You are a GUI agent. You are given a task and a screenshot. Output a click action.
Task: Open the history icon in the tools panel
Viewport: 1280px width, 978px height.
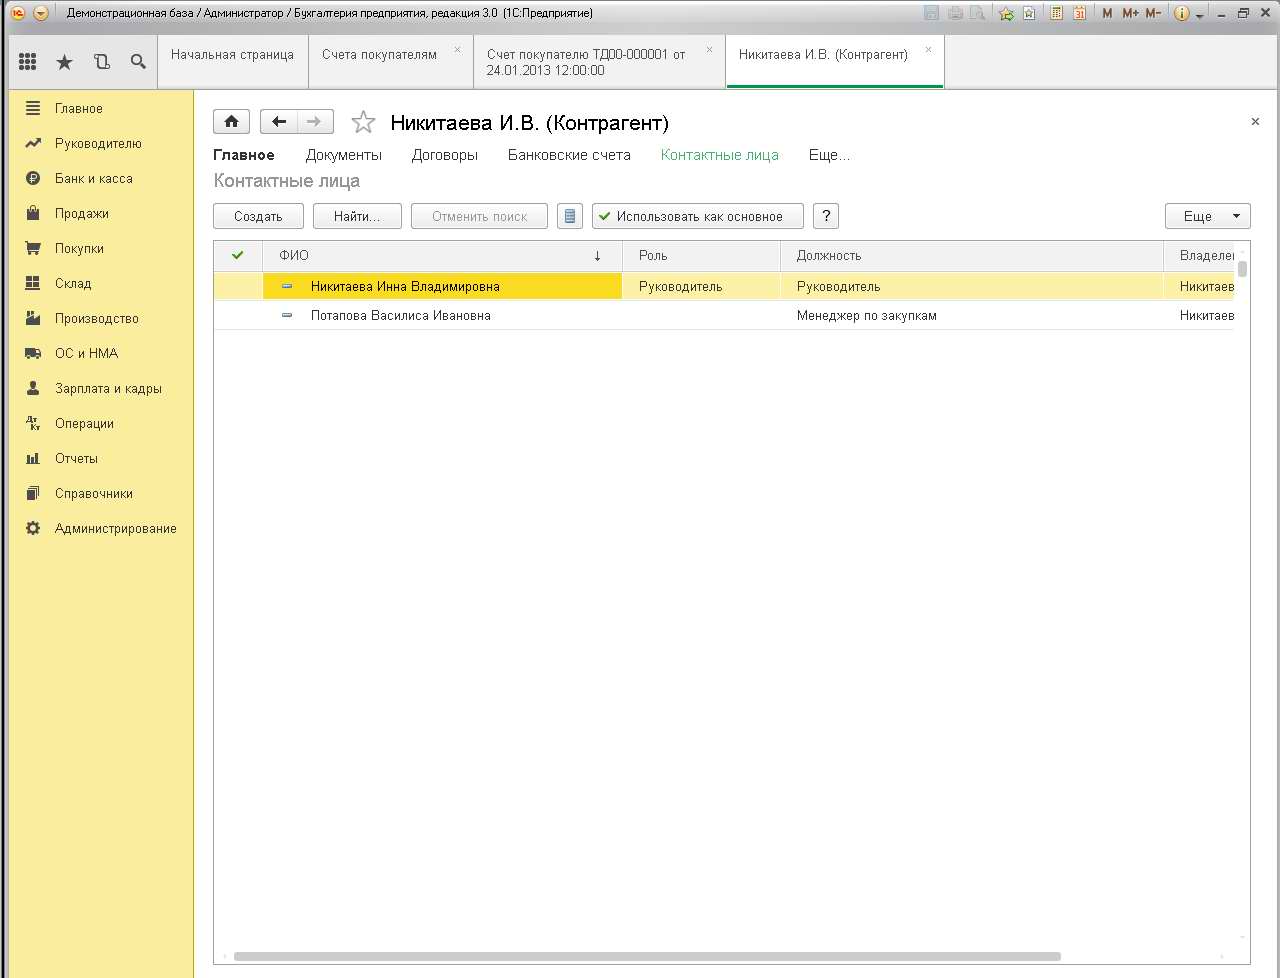[x=102, y=62]
